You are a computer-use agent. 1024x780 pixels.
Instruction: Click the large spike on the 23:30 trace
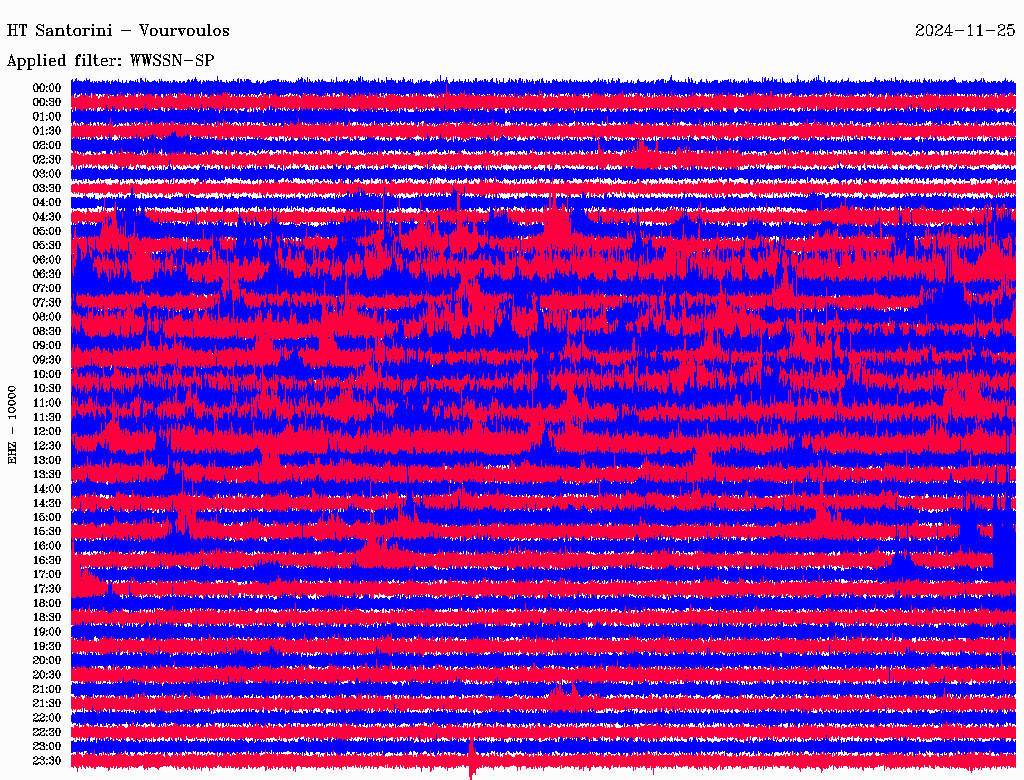click(x=471, y=759)
